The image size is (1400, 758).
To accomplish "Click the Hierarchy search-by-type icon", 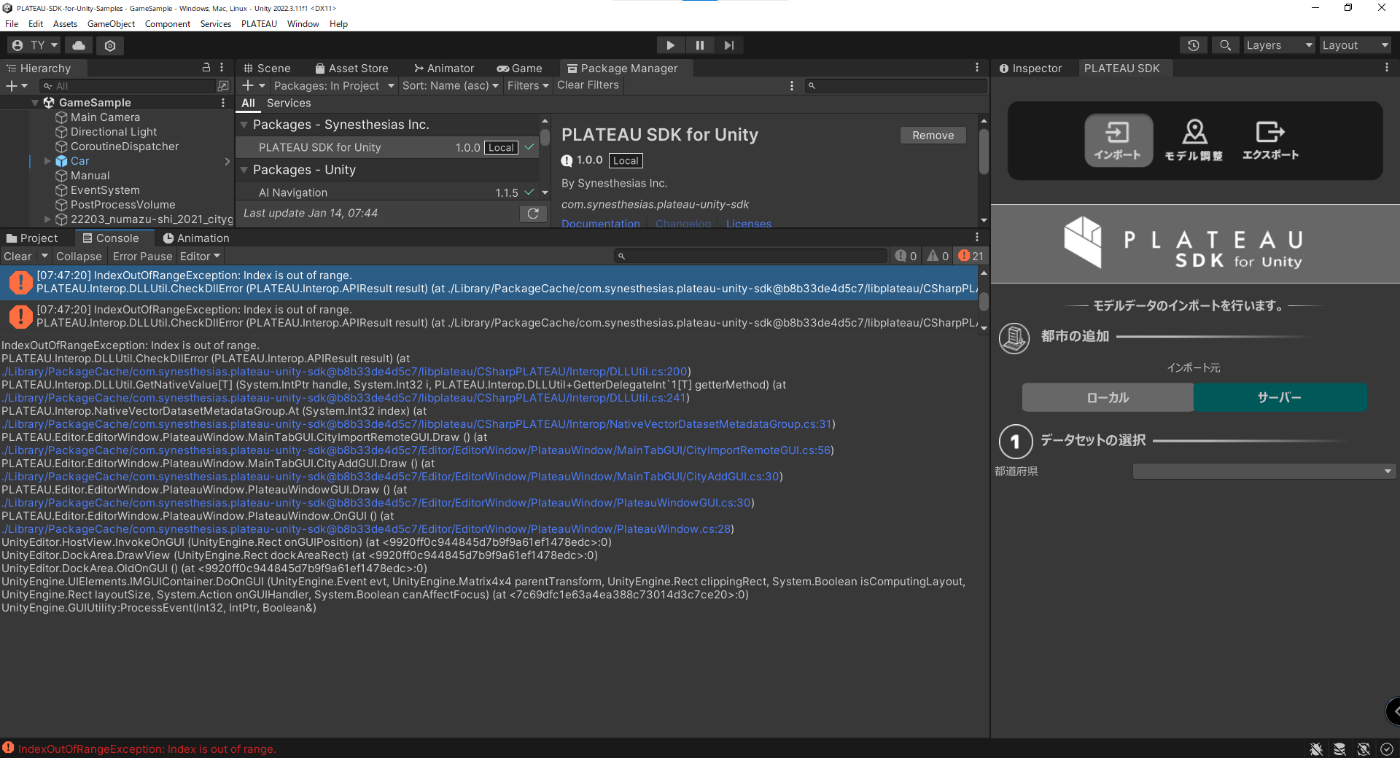I will (223, 86).
